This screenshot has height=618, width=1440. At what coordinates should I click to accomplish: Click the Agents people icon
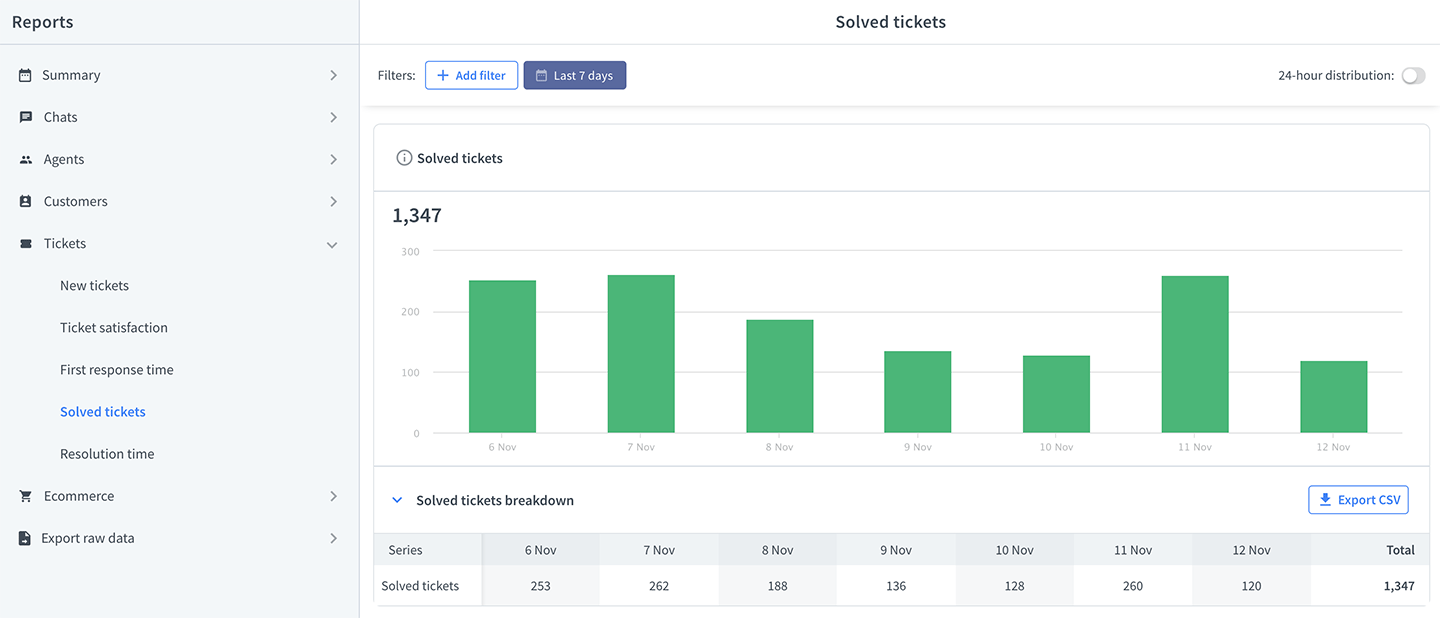26,159
